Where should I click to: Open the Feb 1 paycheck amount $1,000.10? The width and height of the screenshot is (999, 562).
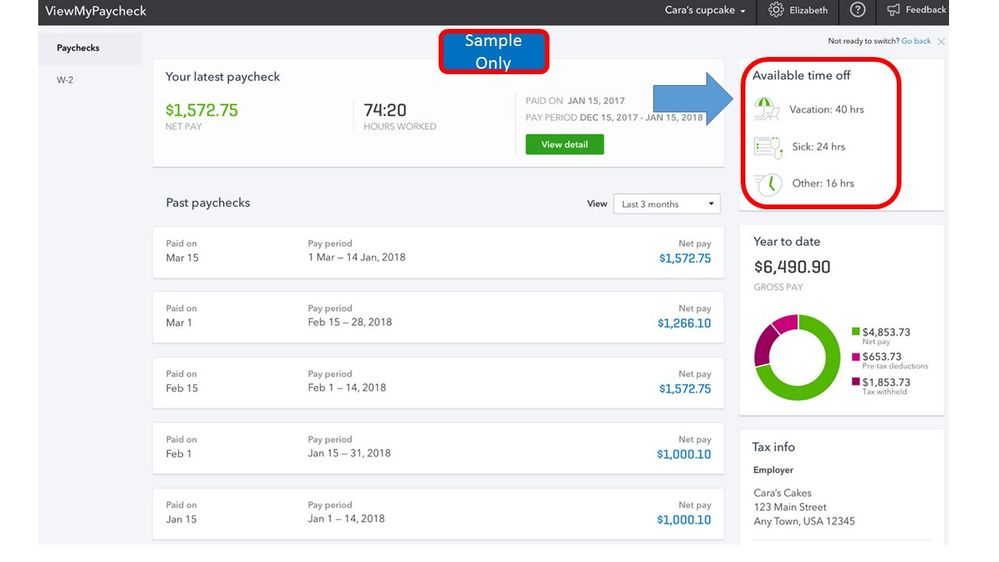click(684, 455)
